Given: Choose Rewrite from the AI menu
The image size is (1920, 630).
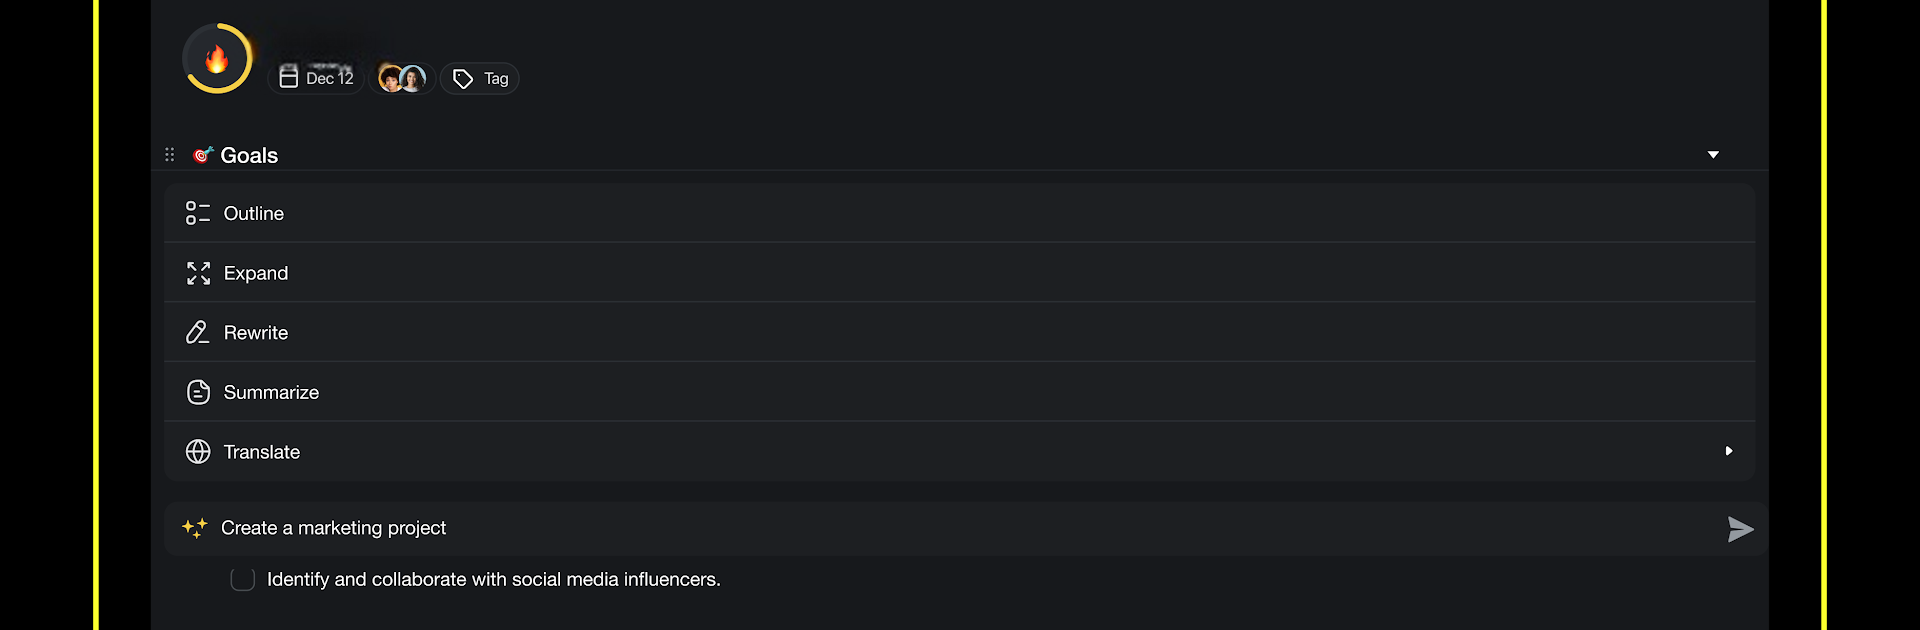Looking at the screenshot, I should 960,332.
